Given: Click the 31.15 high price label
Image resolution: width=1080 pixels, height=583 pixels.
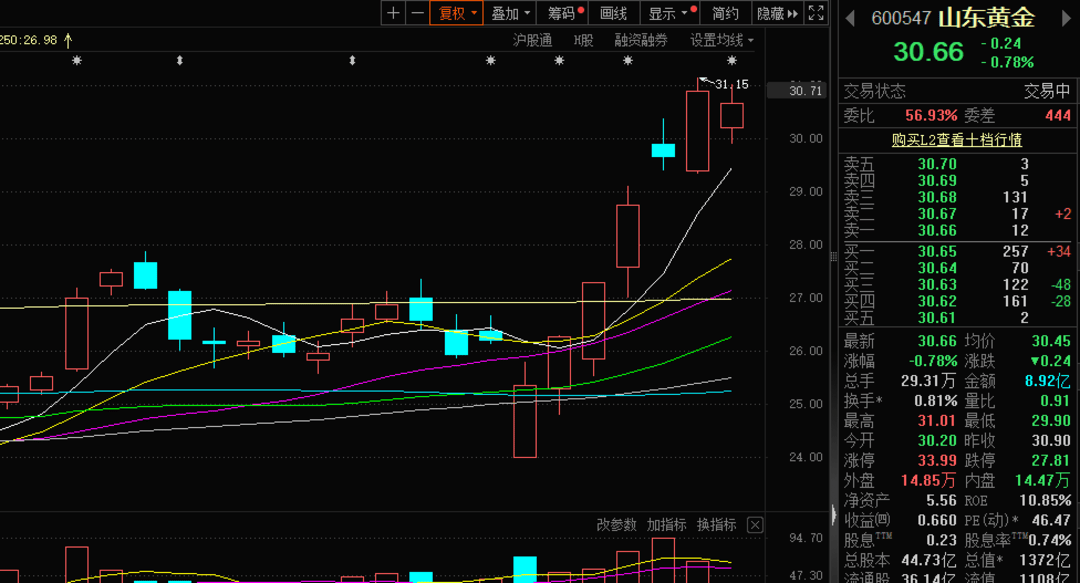Looking at the screenshot, I should tap(731, 84).
